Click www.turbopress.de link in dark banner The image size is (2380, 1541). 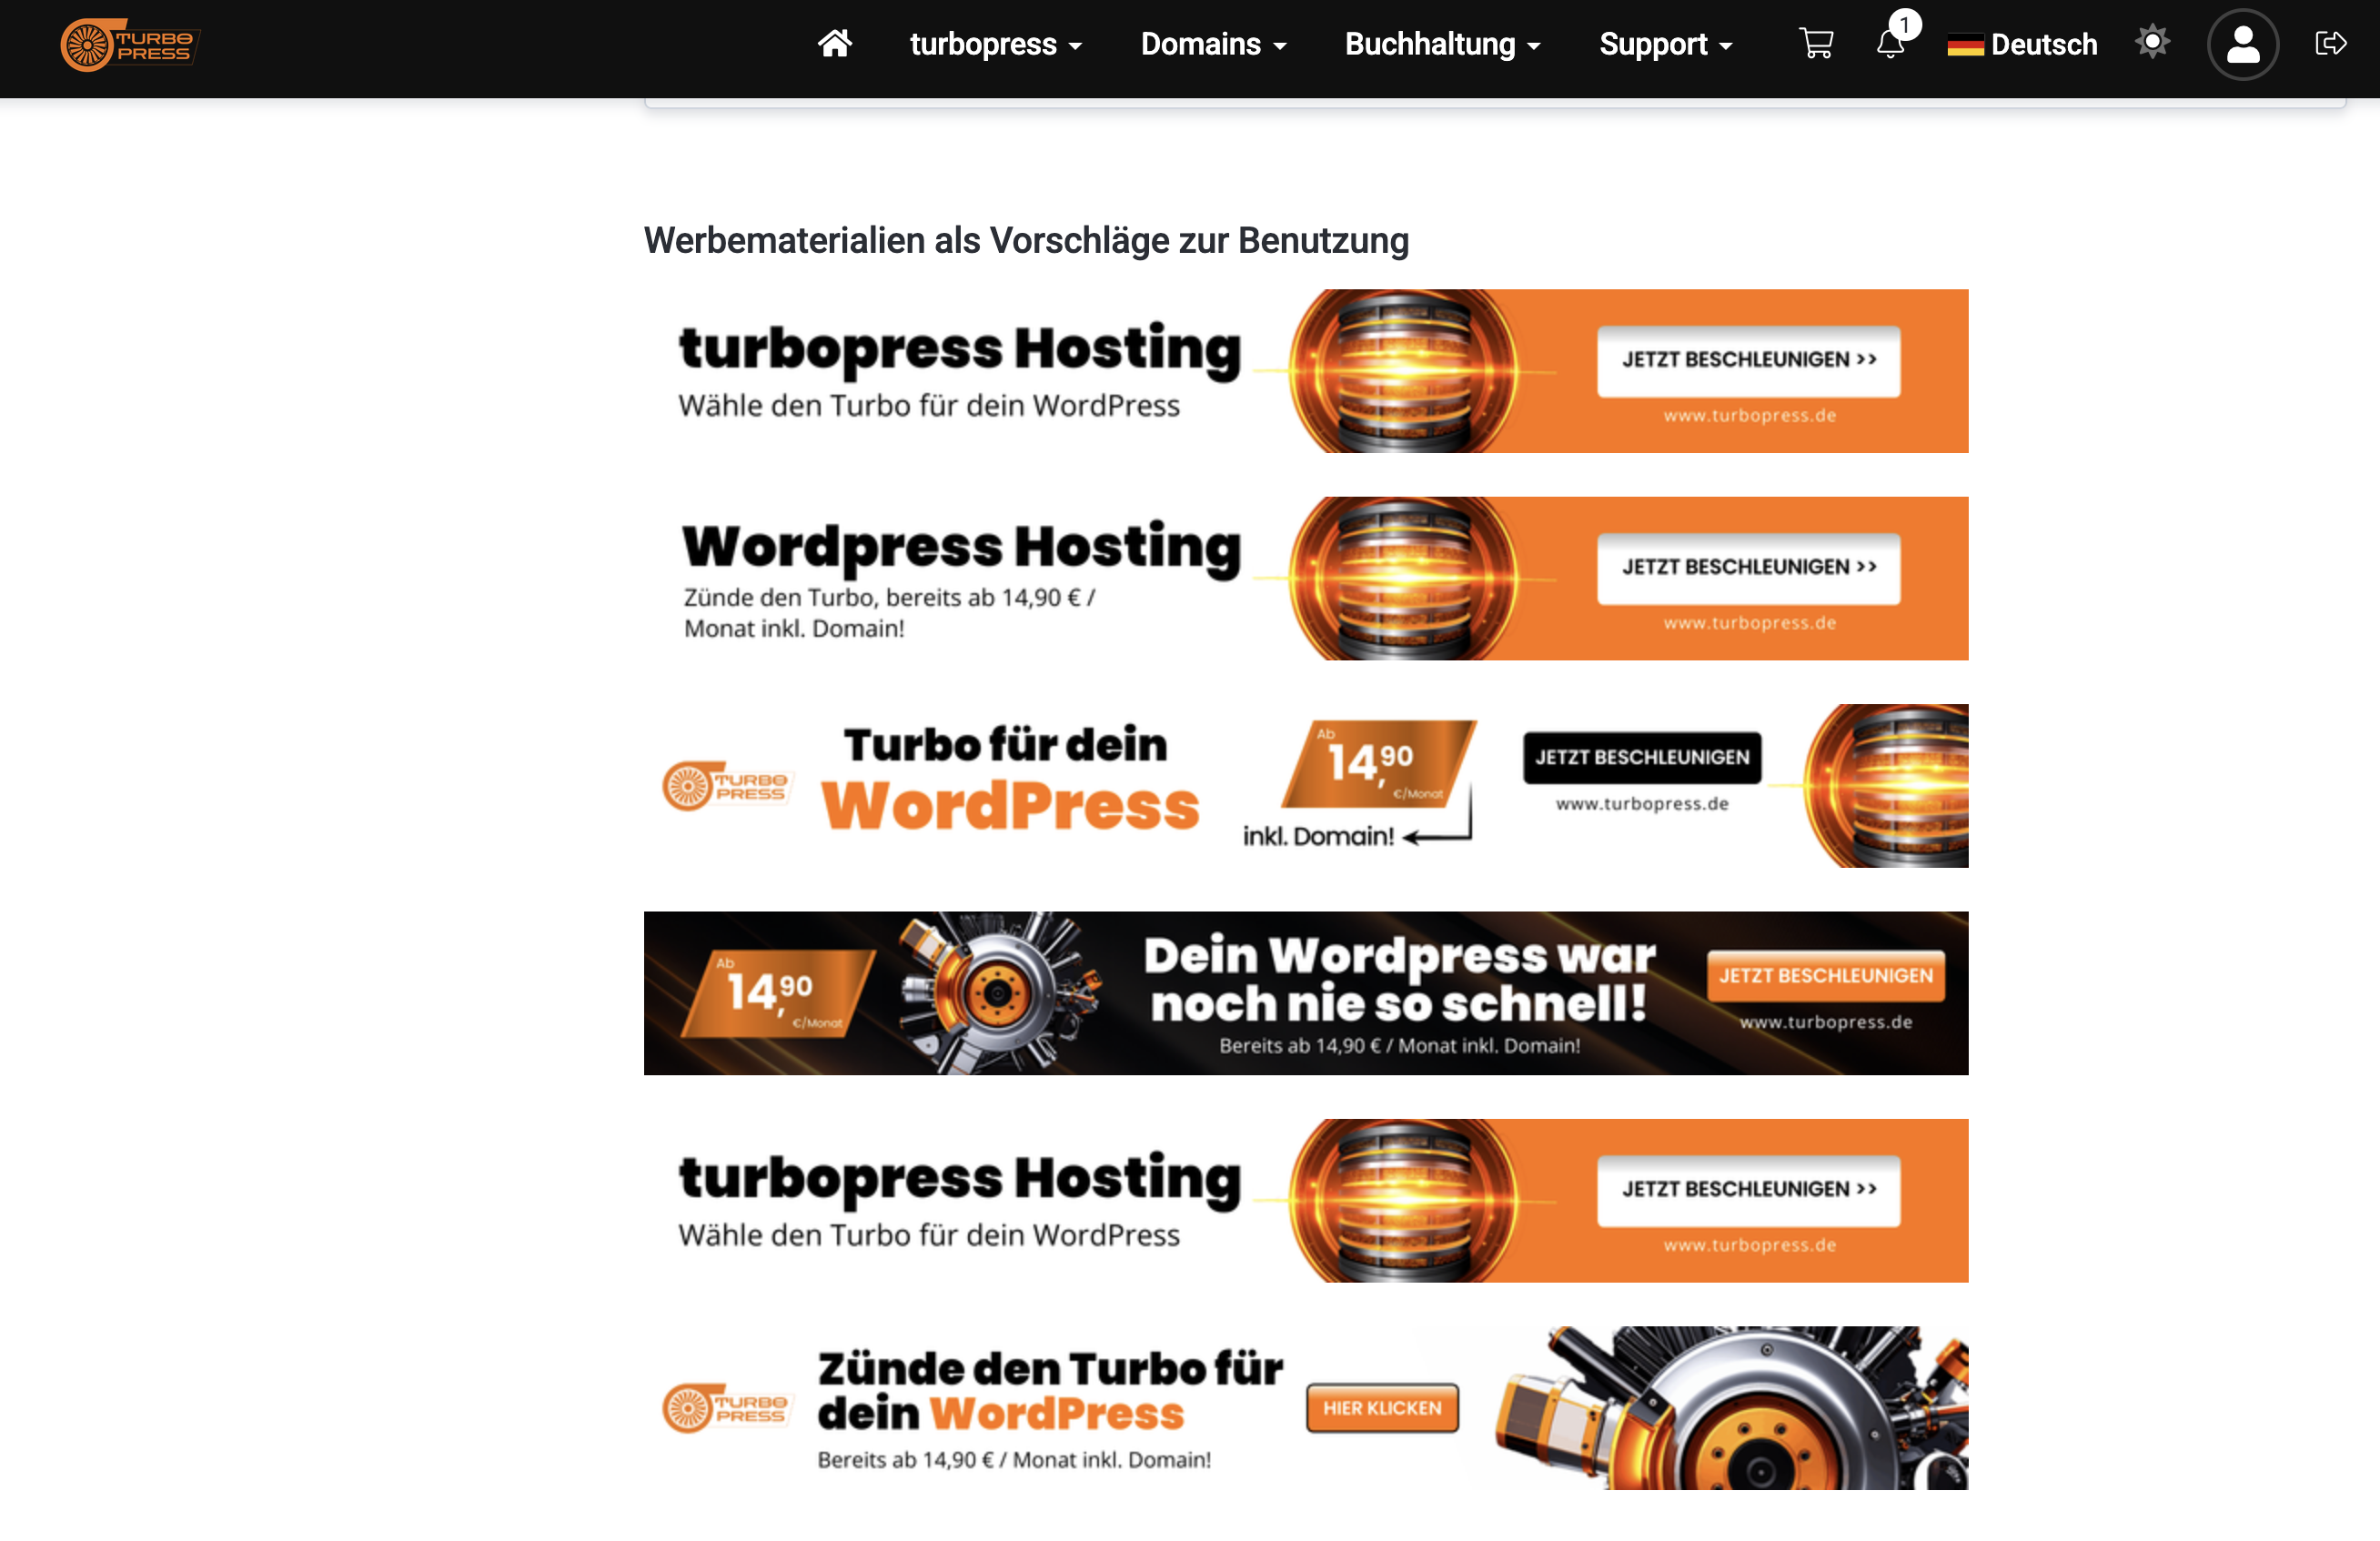click(1825, 1022)
